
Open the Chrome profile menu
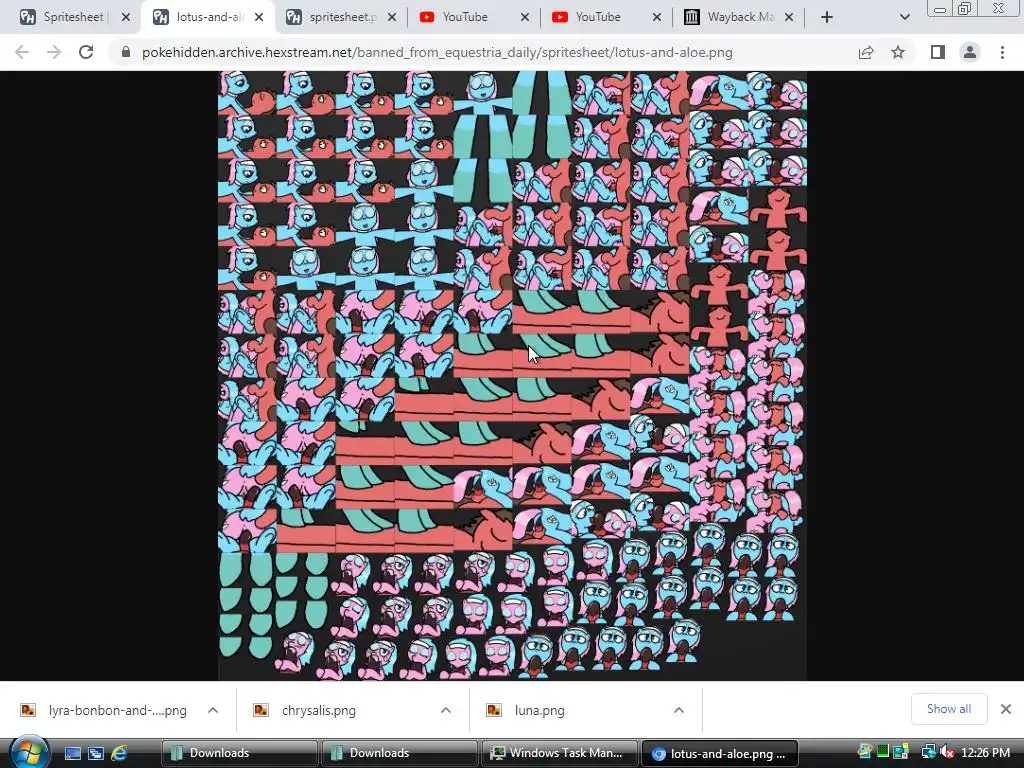(970, 52)
